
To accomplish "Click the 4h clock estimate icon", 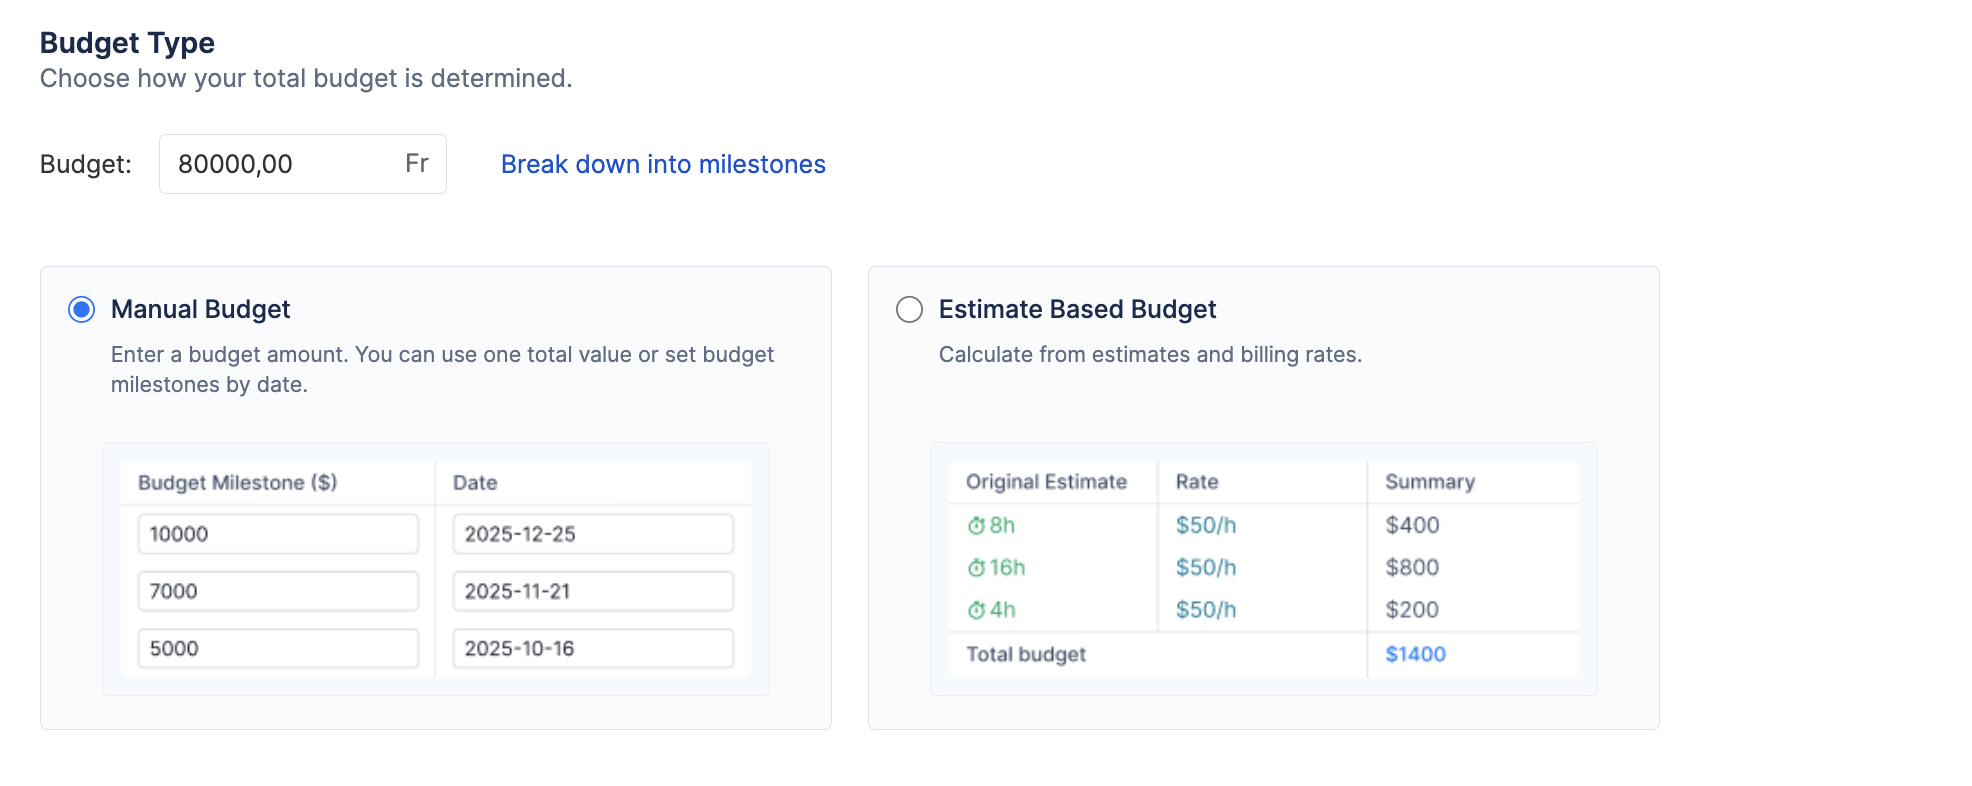I will (976, 610).
